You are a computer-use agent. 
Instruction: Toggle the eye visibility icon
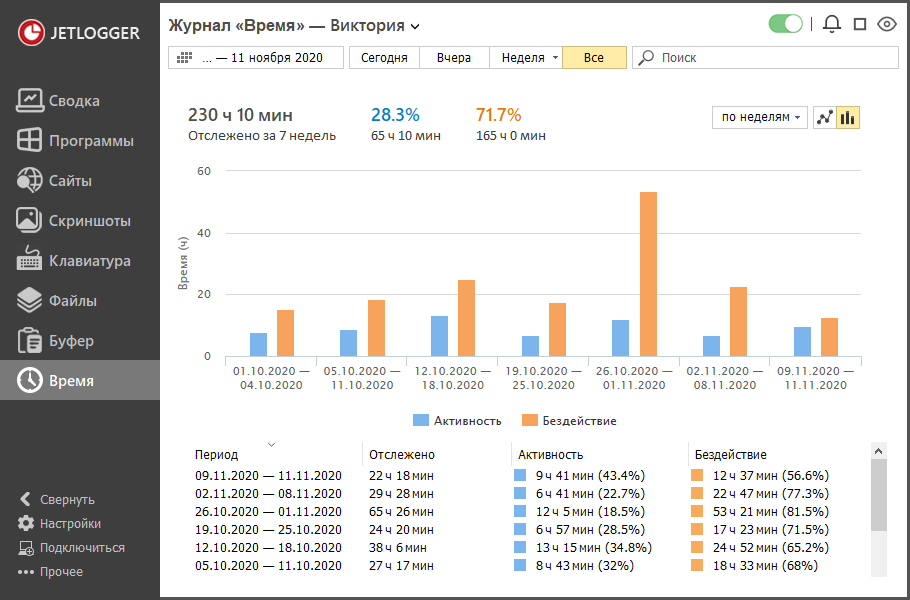886,25
